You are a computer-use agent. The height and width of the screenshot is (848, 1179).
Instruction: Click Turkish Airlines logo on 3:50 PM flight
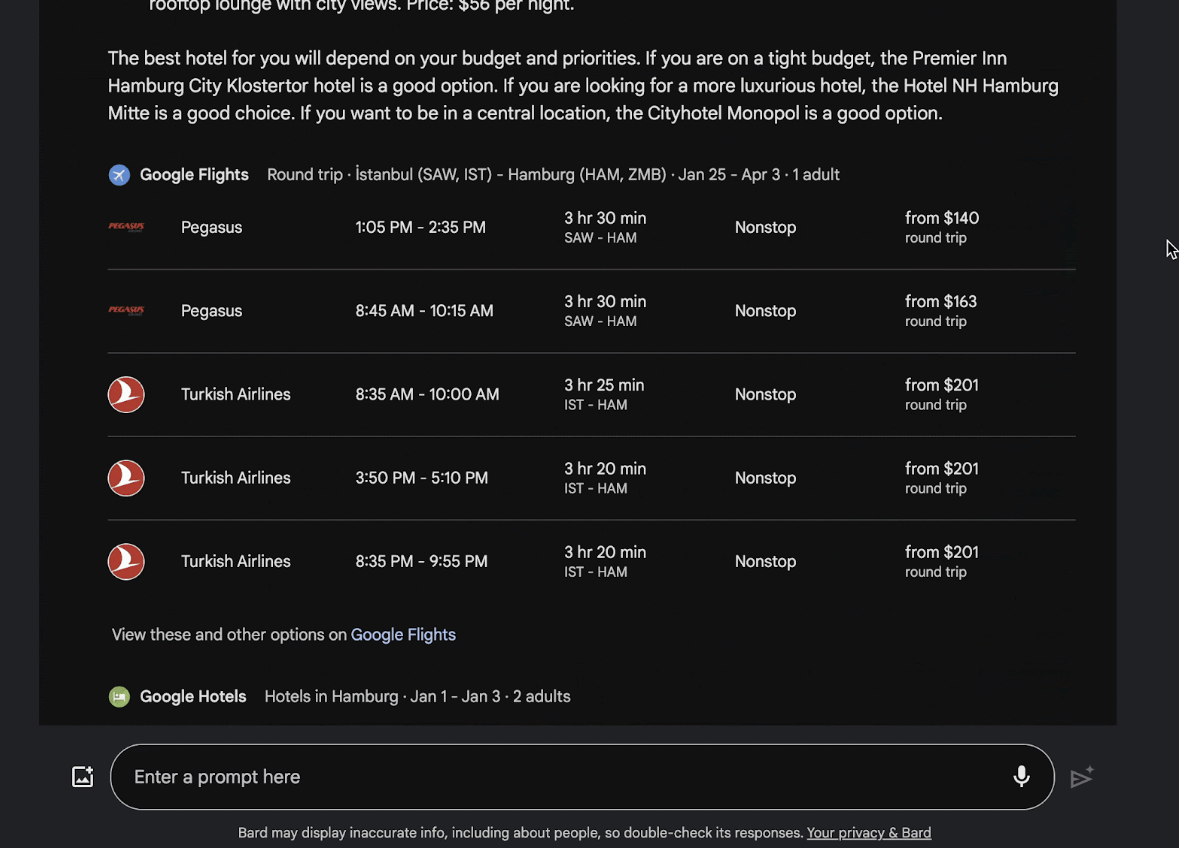tap(126, 478)
